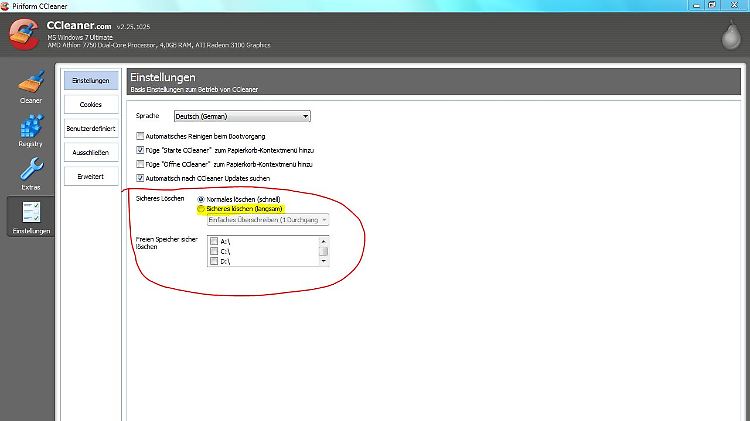The width and height of the screenshot is (750, 421).
Task: Open the Einfaches Überschreiben passes dropdown
Action: 268,220
